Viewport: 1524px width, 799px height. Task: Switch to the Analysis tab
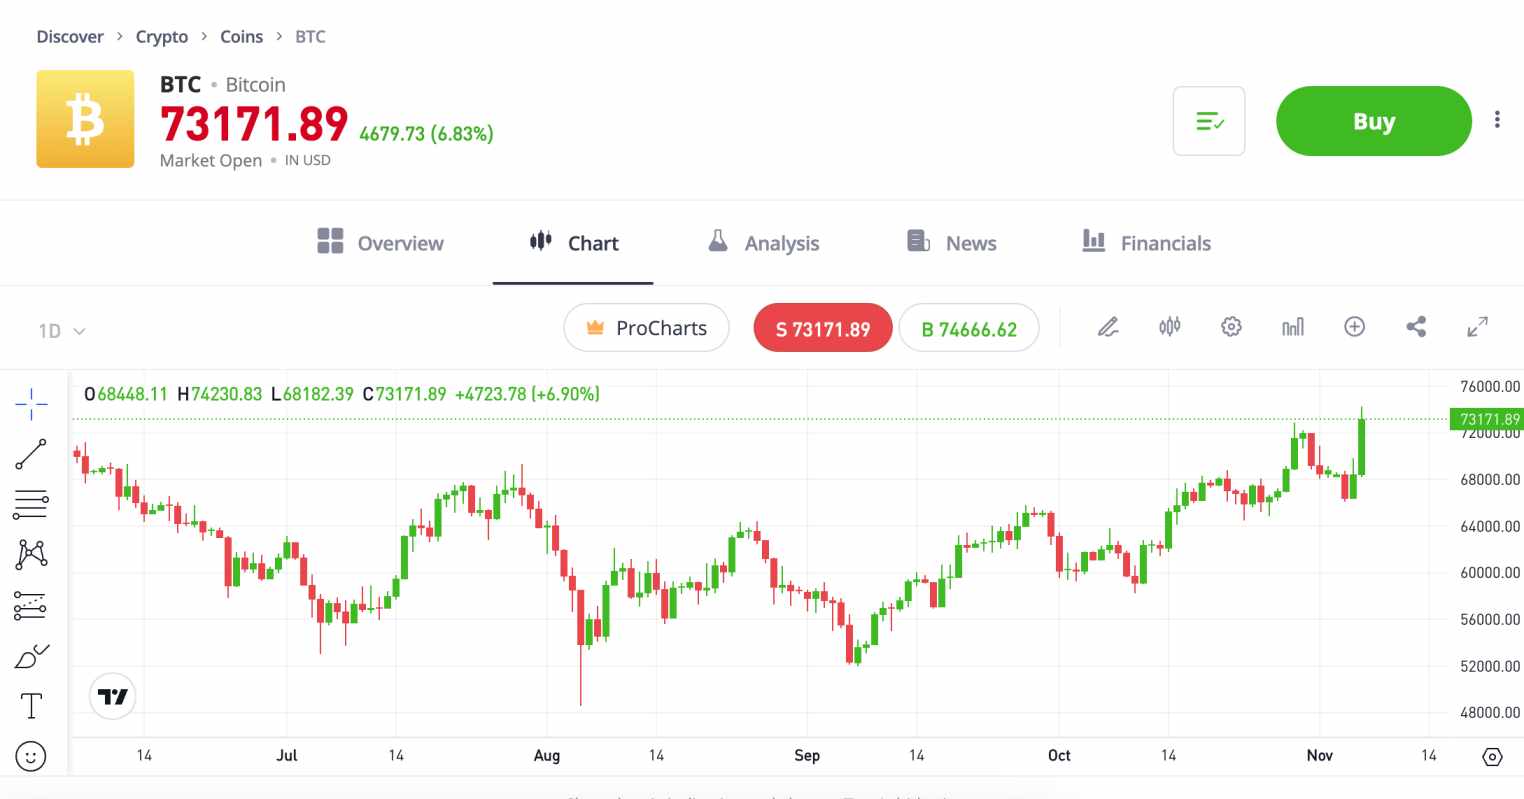tap(763, 243)
